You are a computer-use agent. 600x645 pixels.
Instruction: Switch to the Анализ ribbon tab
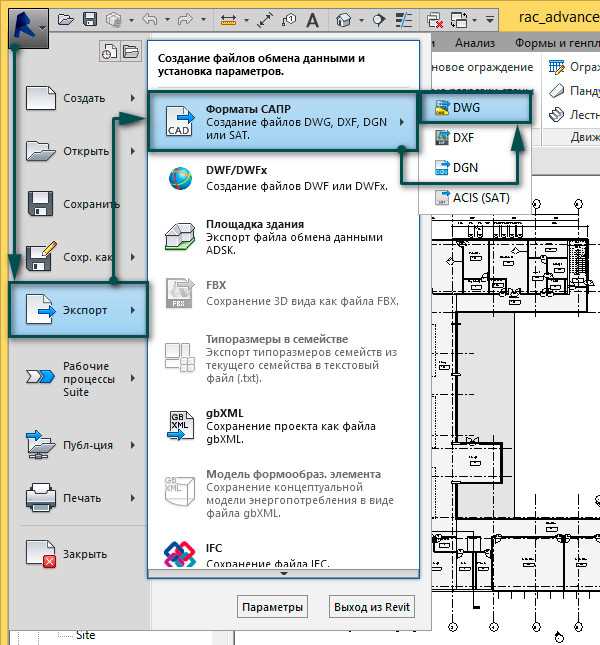(x=475, y=43)
